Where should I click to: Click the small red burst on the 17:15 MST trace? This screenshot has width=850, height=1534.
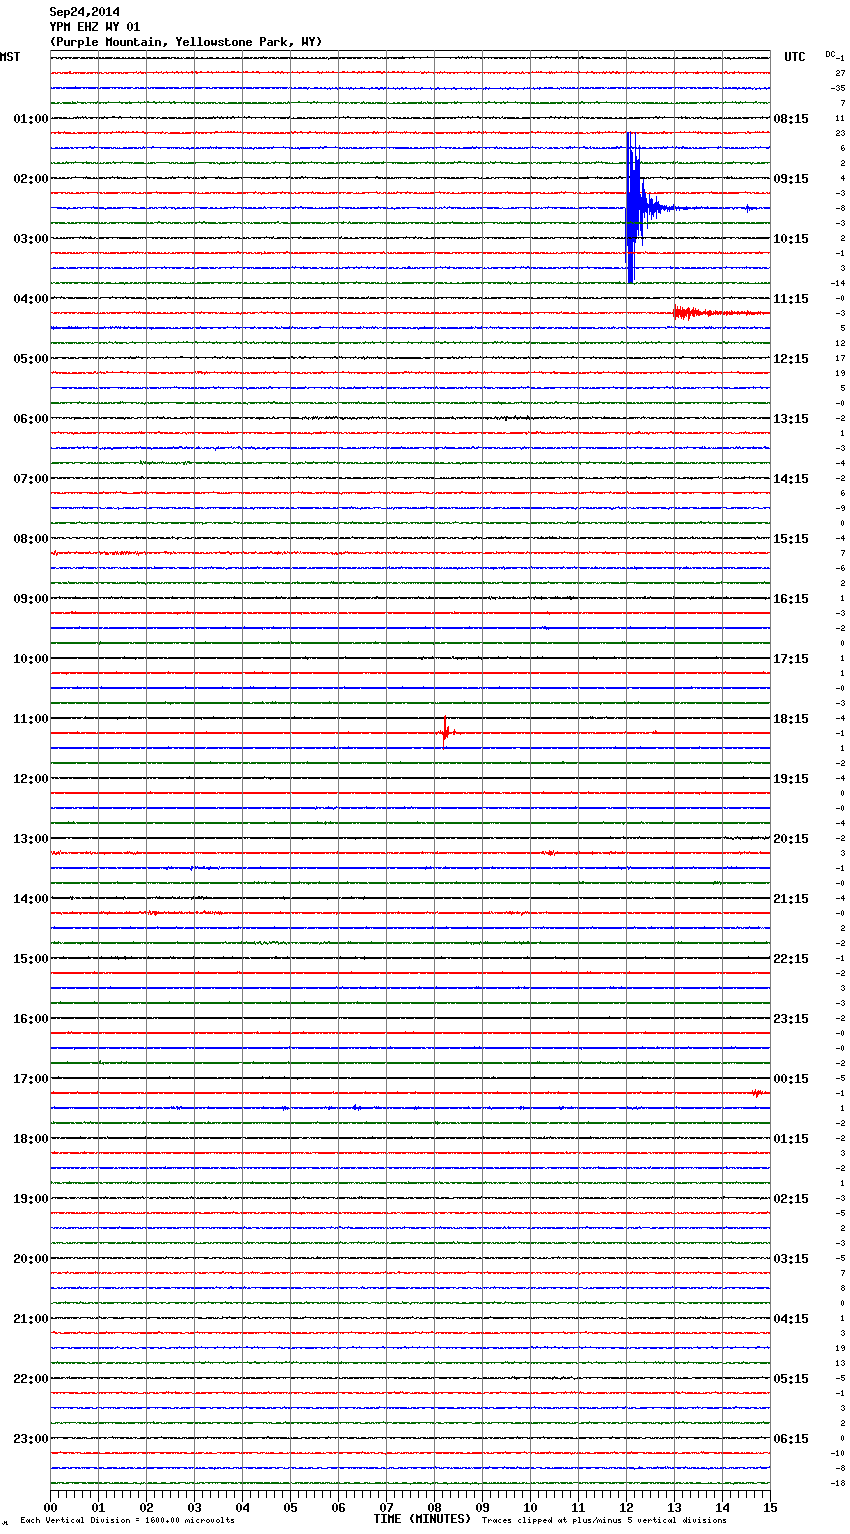pos(758,1093)
